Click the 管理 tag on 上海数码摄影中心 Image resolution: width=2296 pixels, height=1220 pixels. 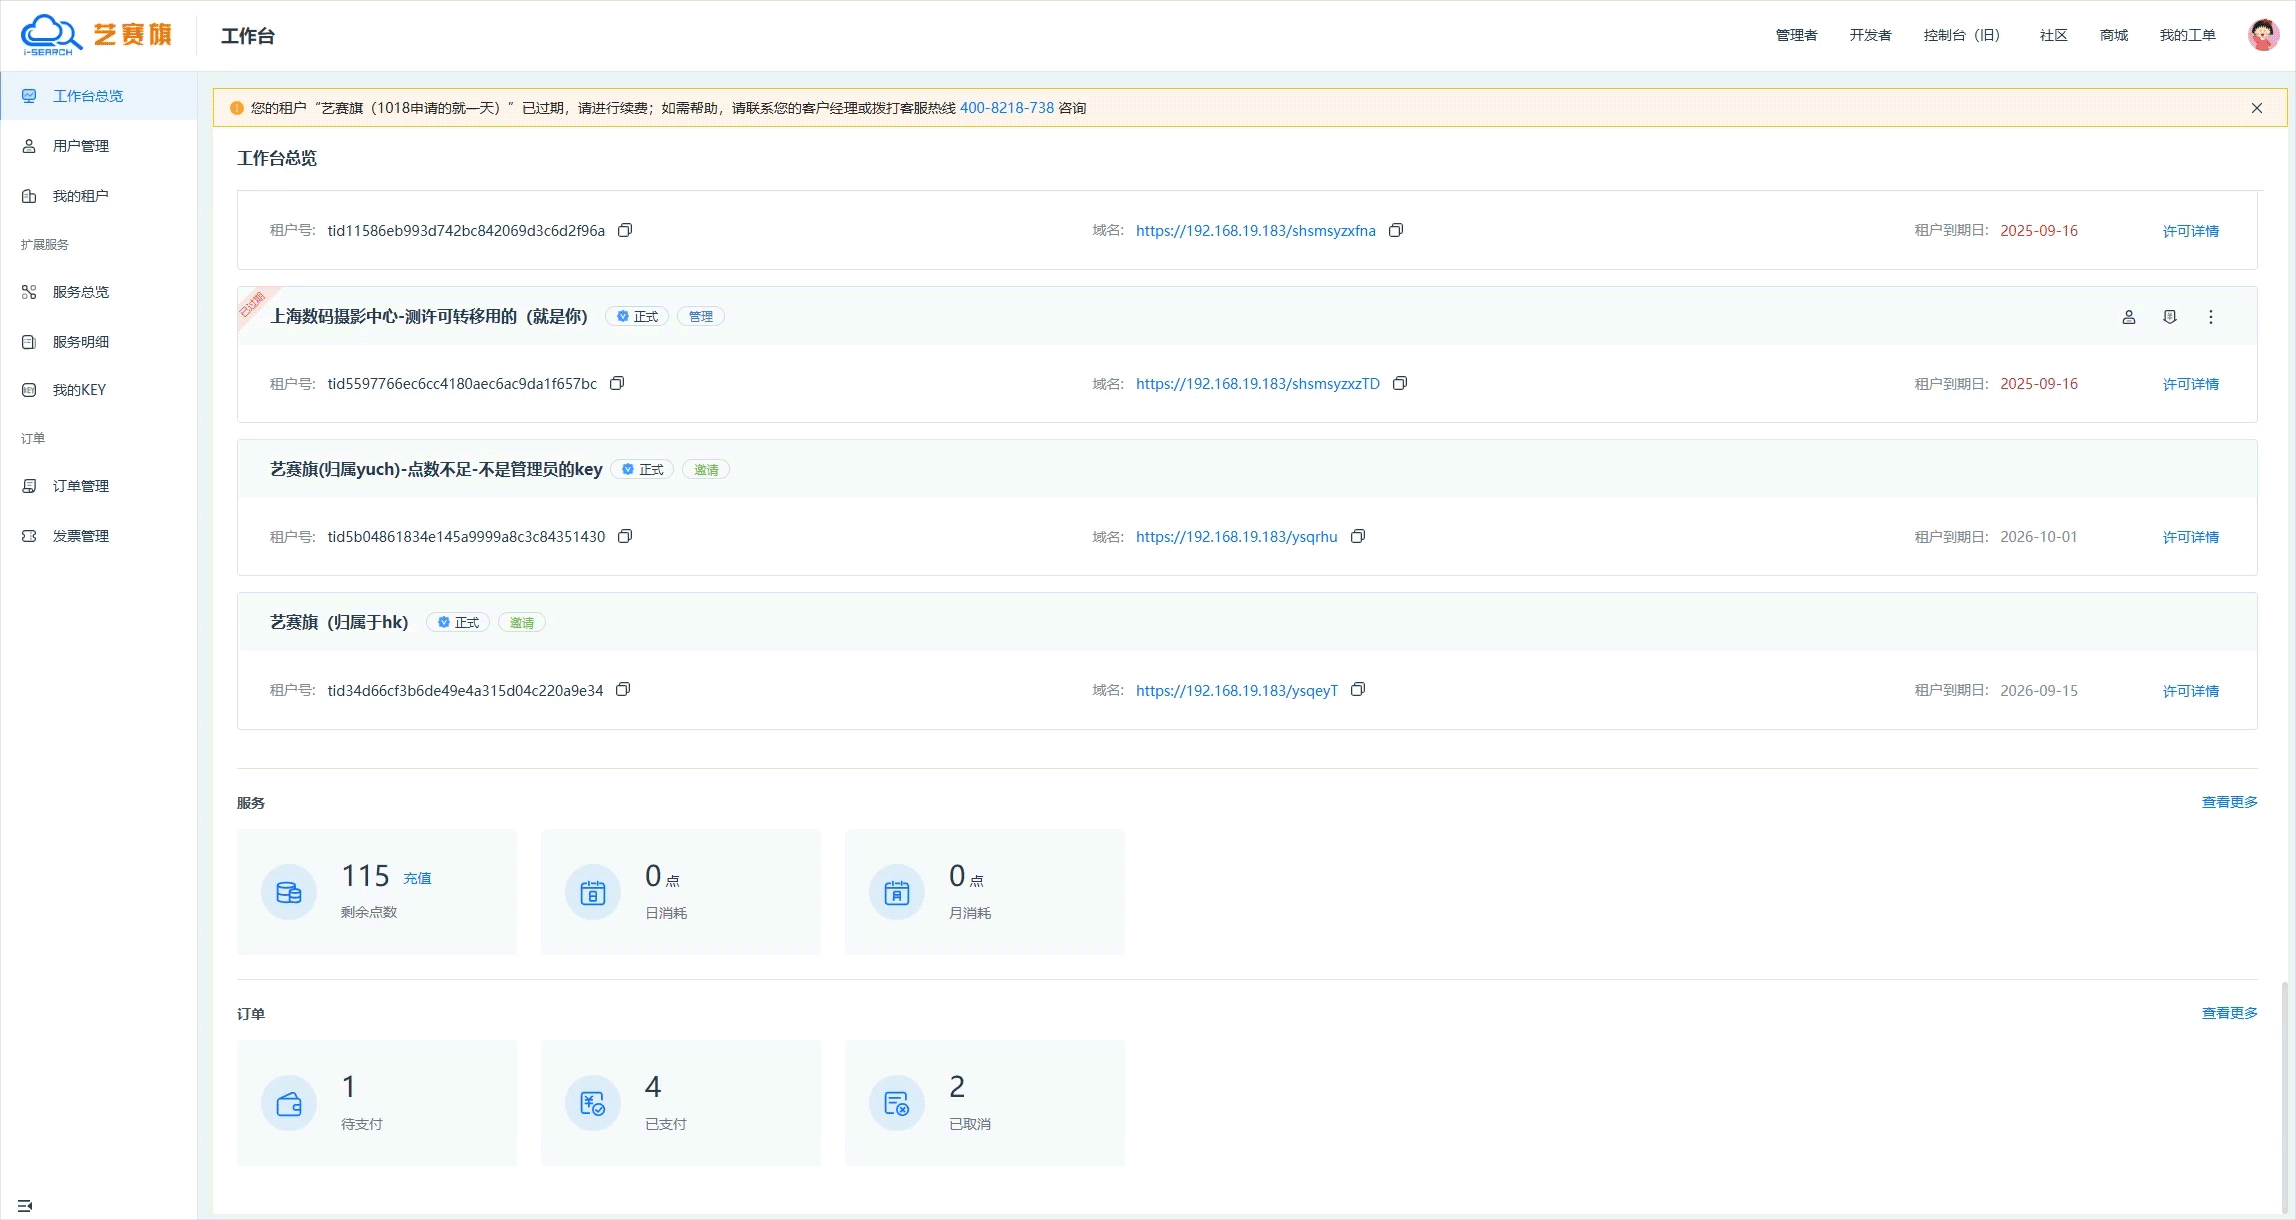pos(701,317)
